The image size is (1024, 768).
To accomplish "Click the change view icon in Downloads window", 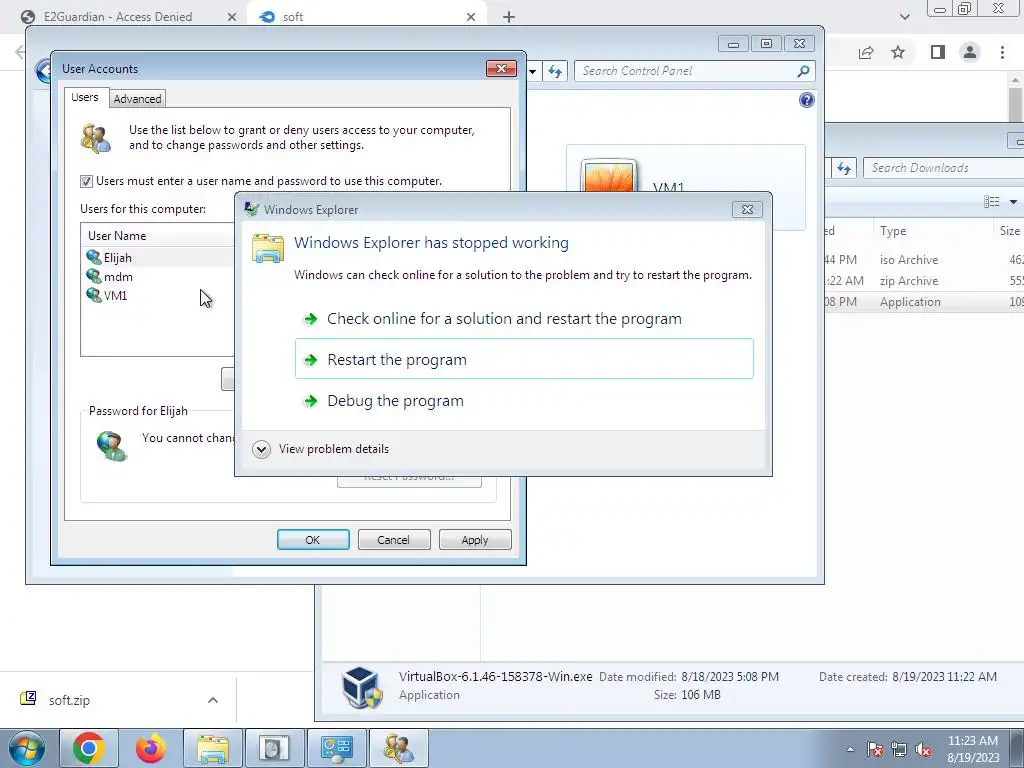I will pyautogui.click(x=991, y=202).
